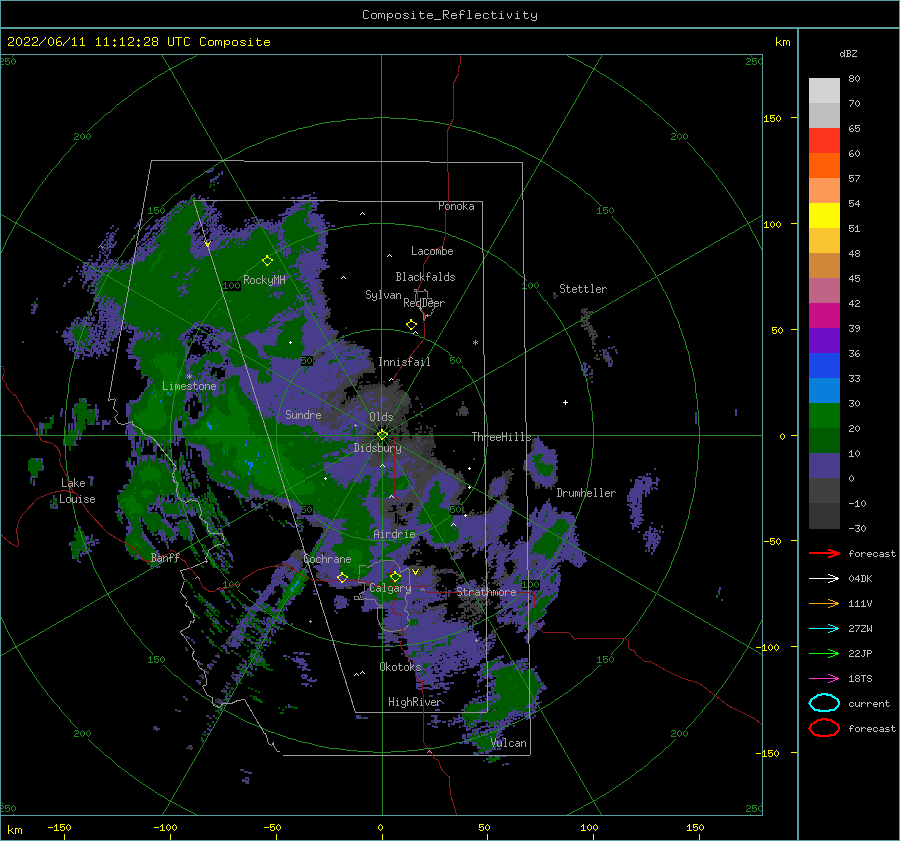Click the ThreeHills city label
900x841 pixels.
pos(502,437)
